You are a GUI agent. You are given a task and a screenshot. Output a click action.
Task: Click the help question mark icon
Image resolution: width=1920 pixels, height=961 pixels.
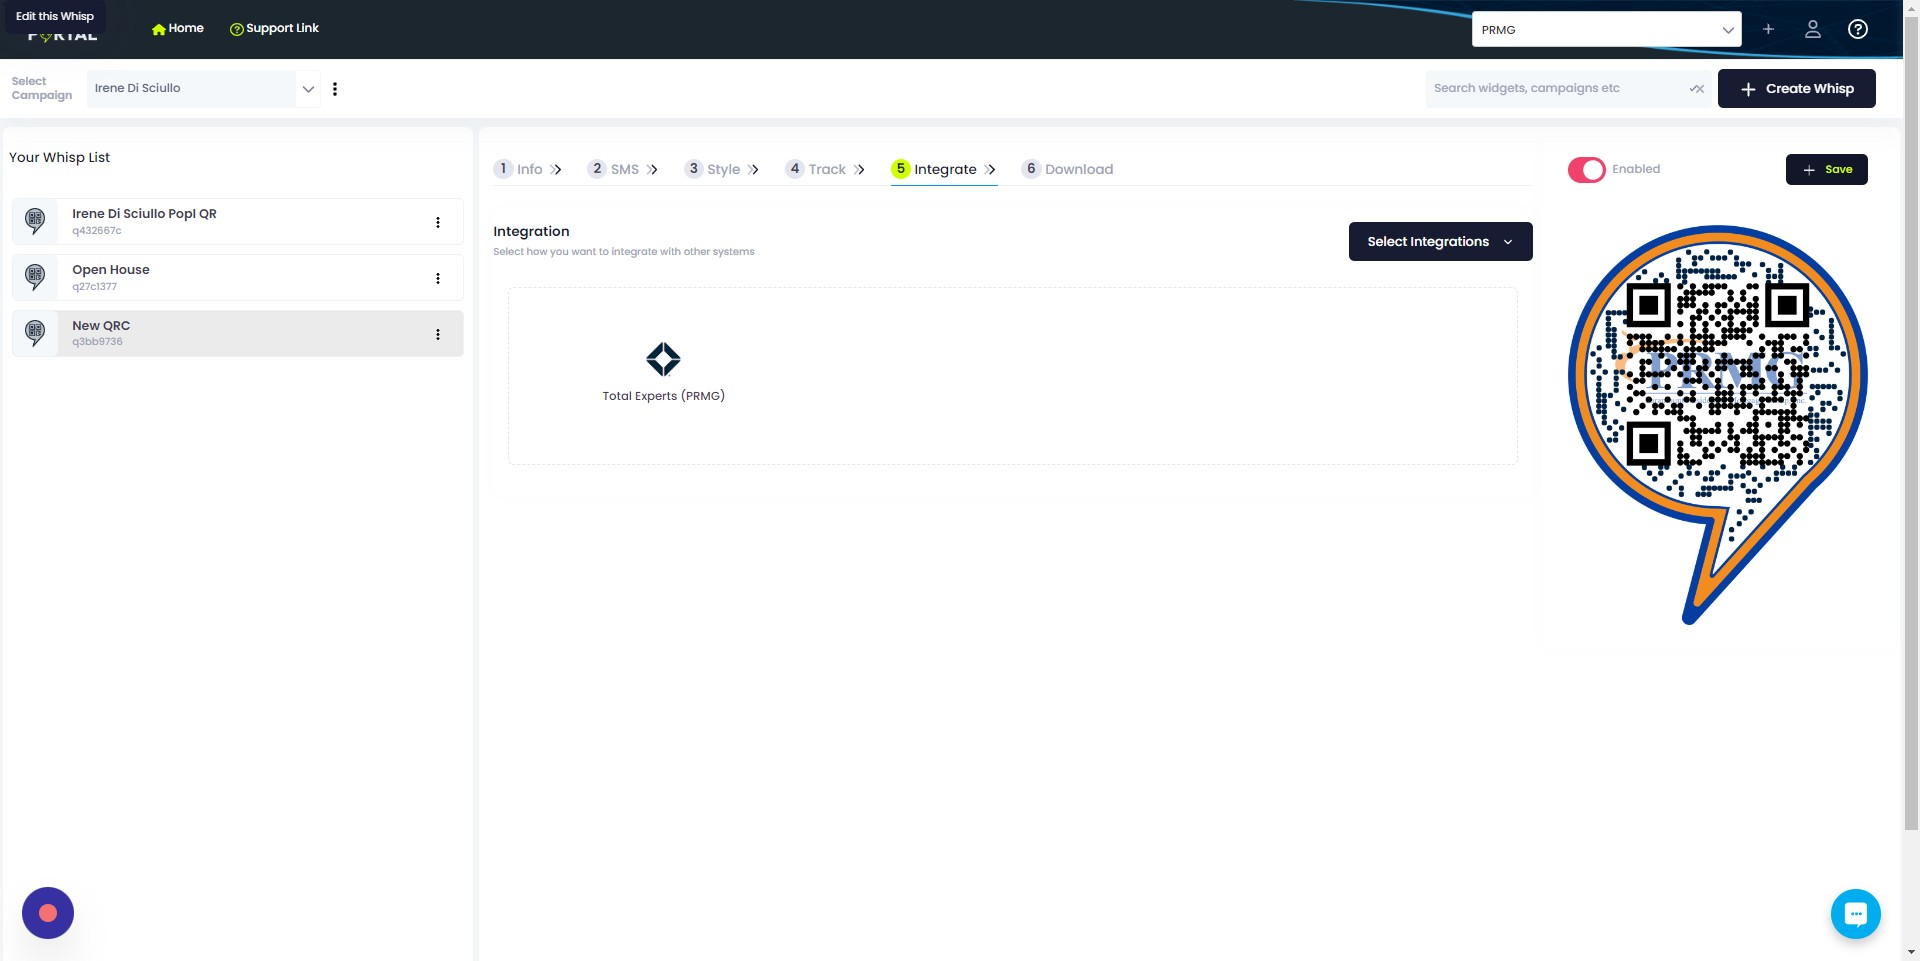point(1857,29)
